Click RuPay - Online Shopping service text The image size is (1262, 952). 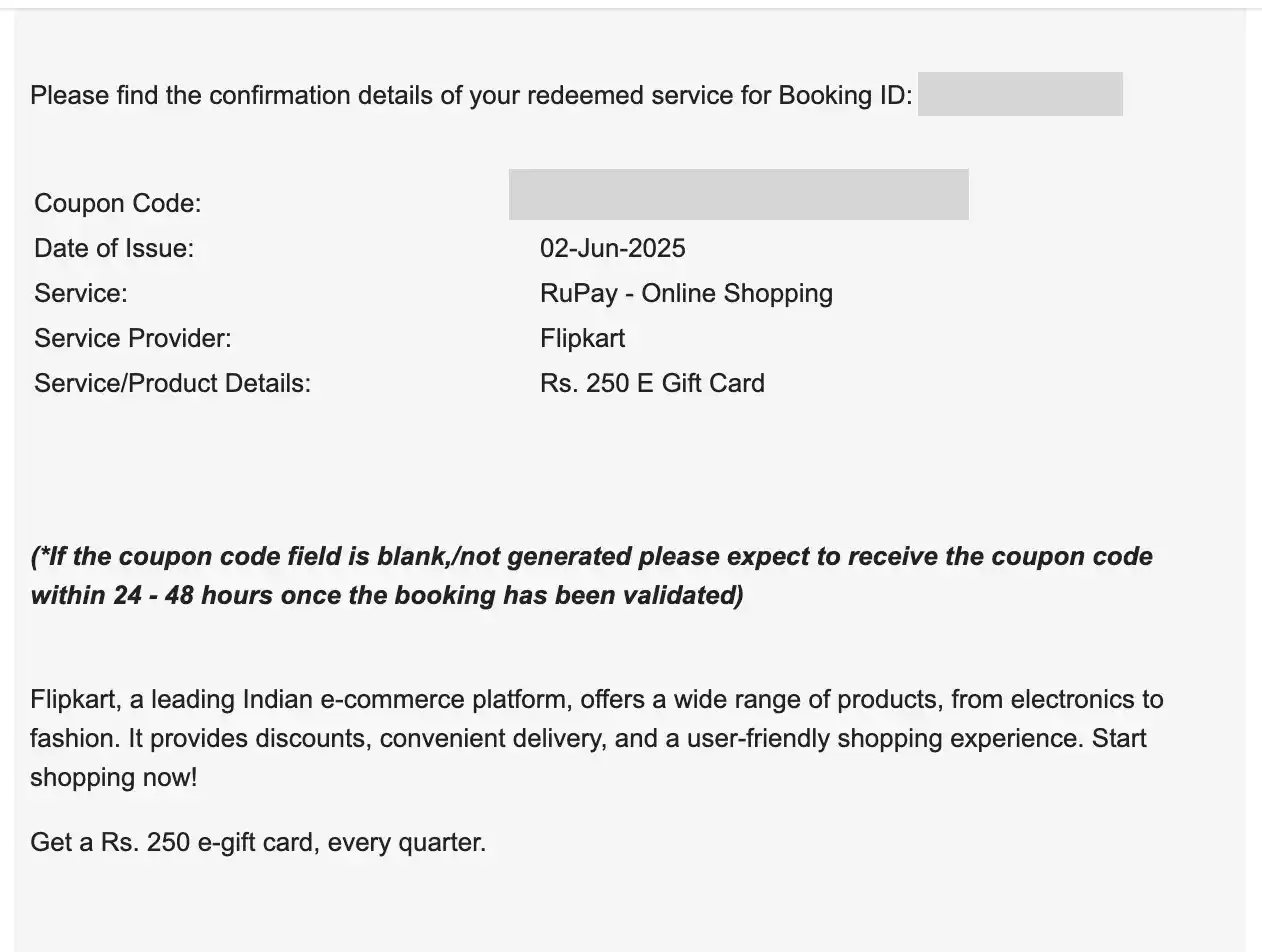point(686,293)
